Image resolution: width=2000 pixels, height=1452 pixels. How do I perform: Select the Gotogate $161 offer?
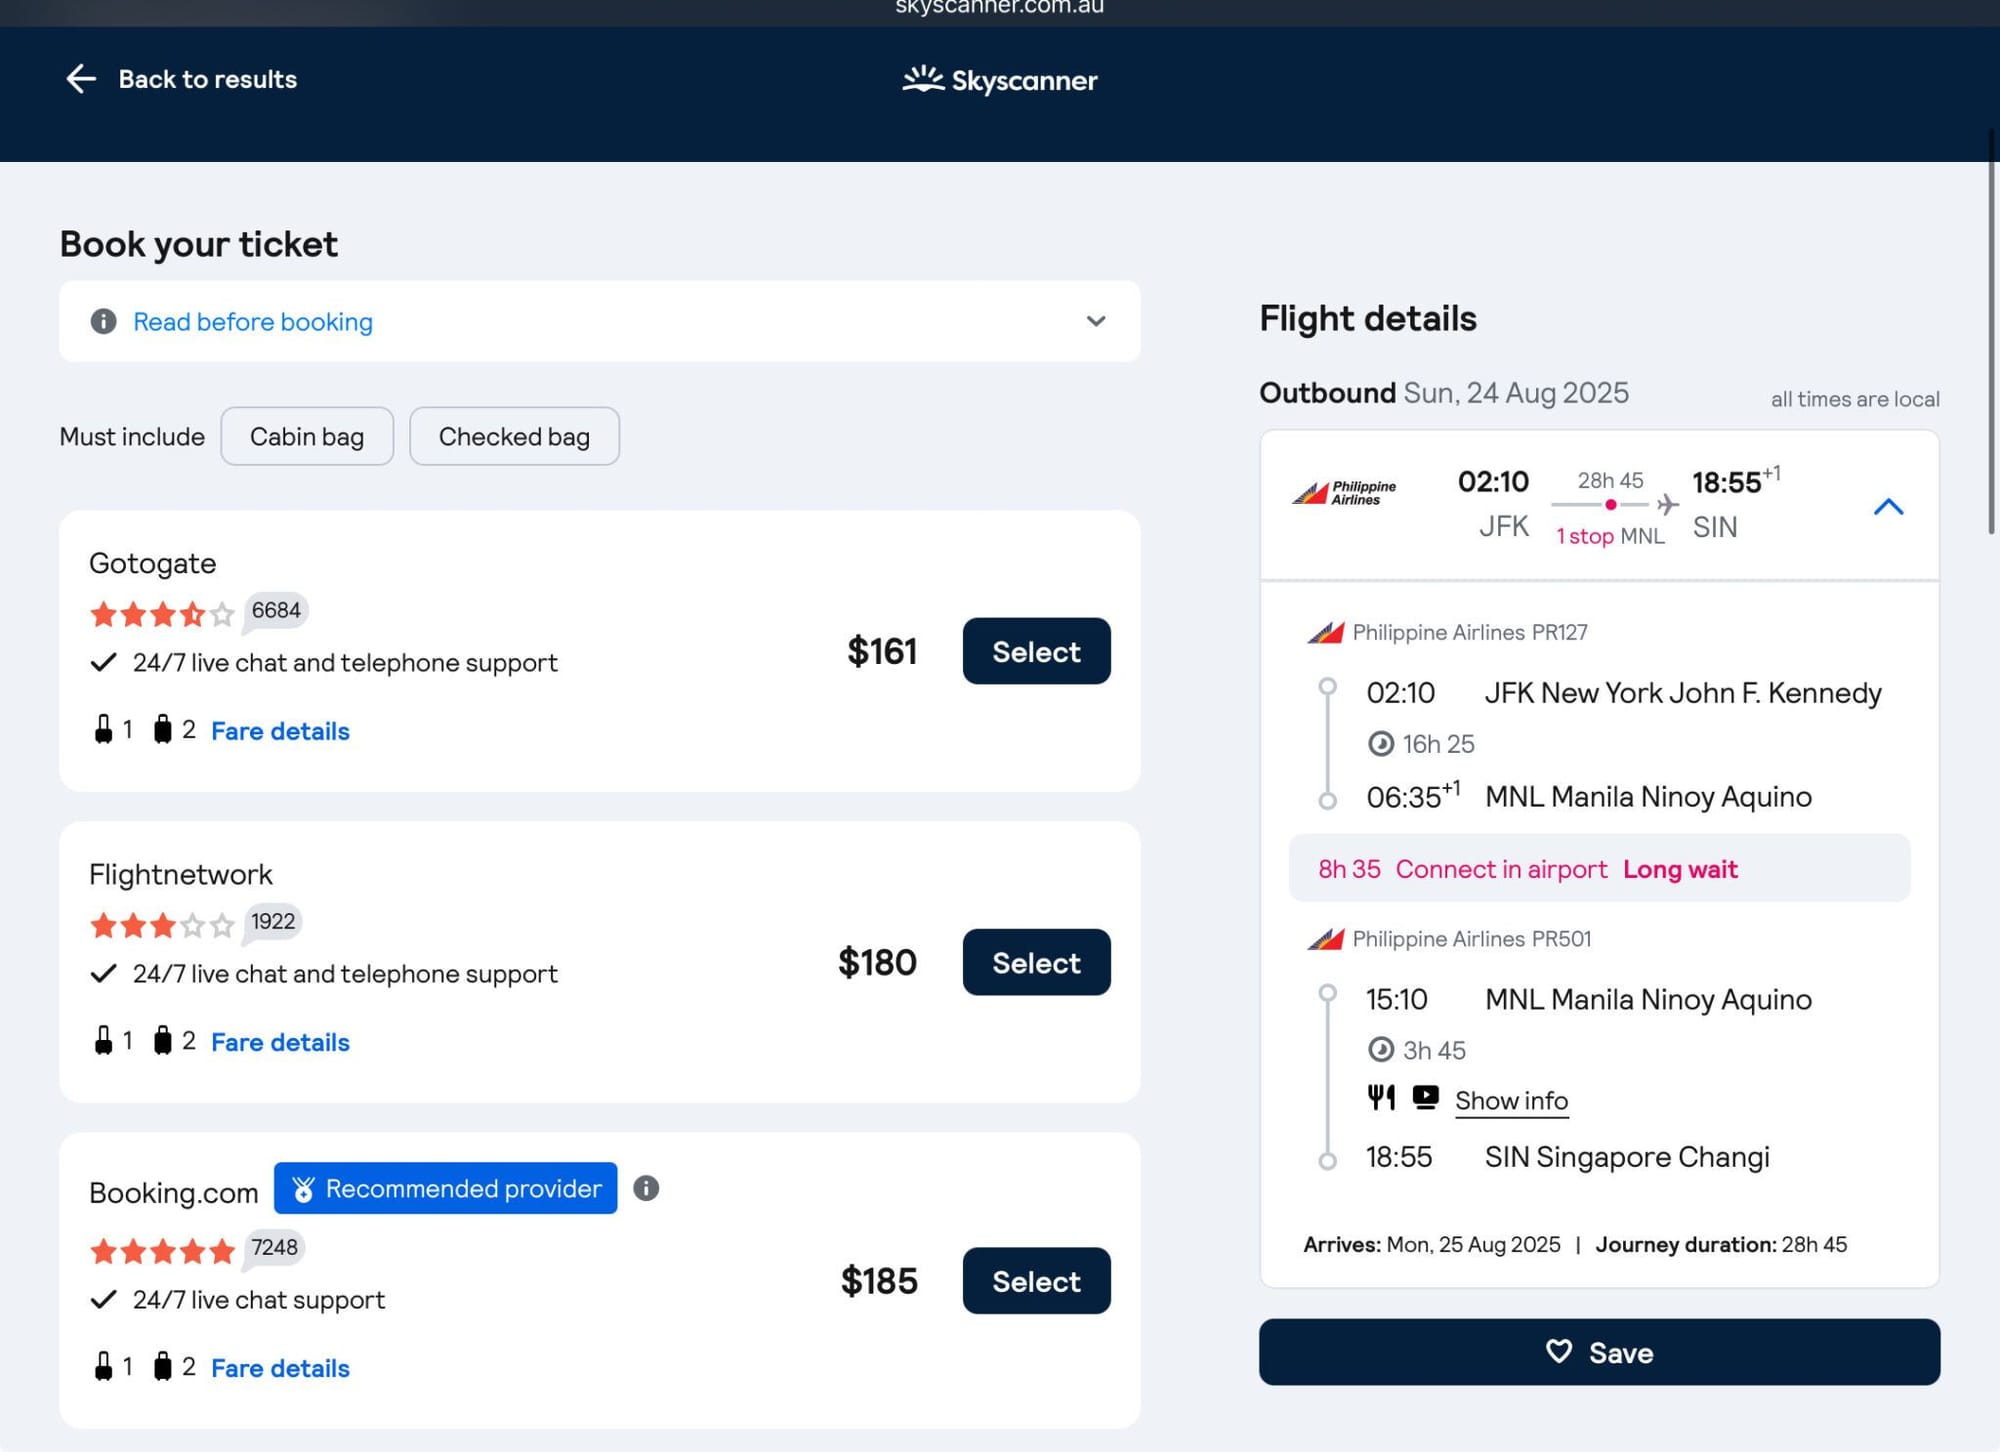tap(1036, 651)
